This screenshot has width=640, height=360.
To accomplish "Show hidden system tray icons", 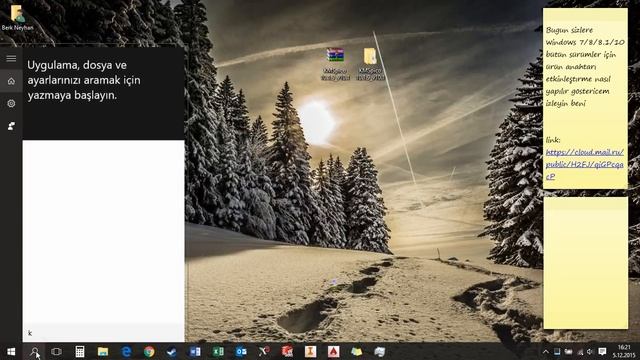I will point(546,351).
